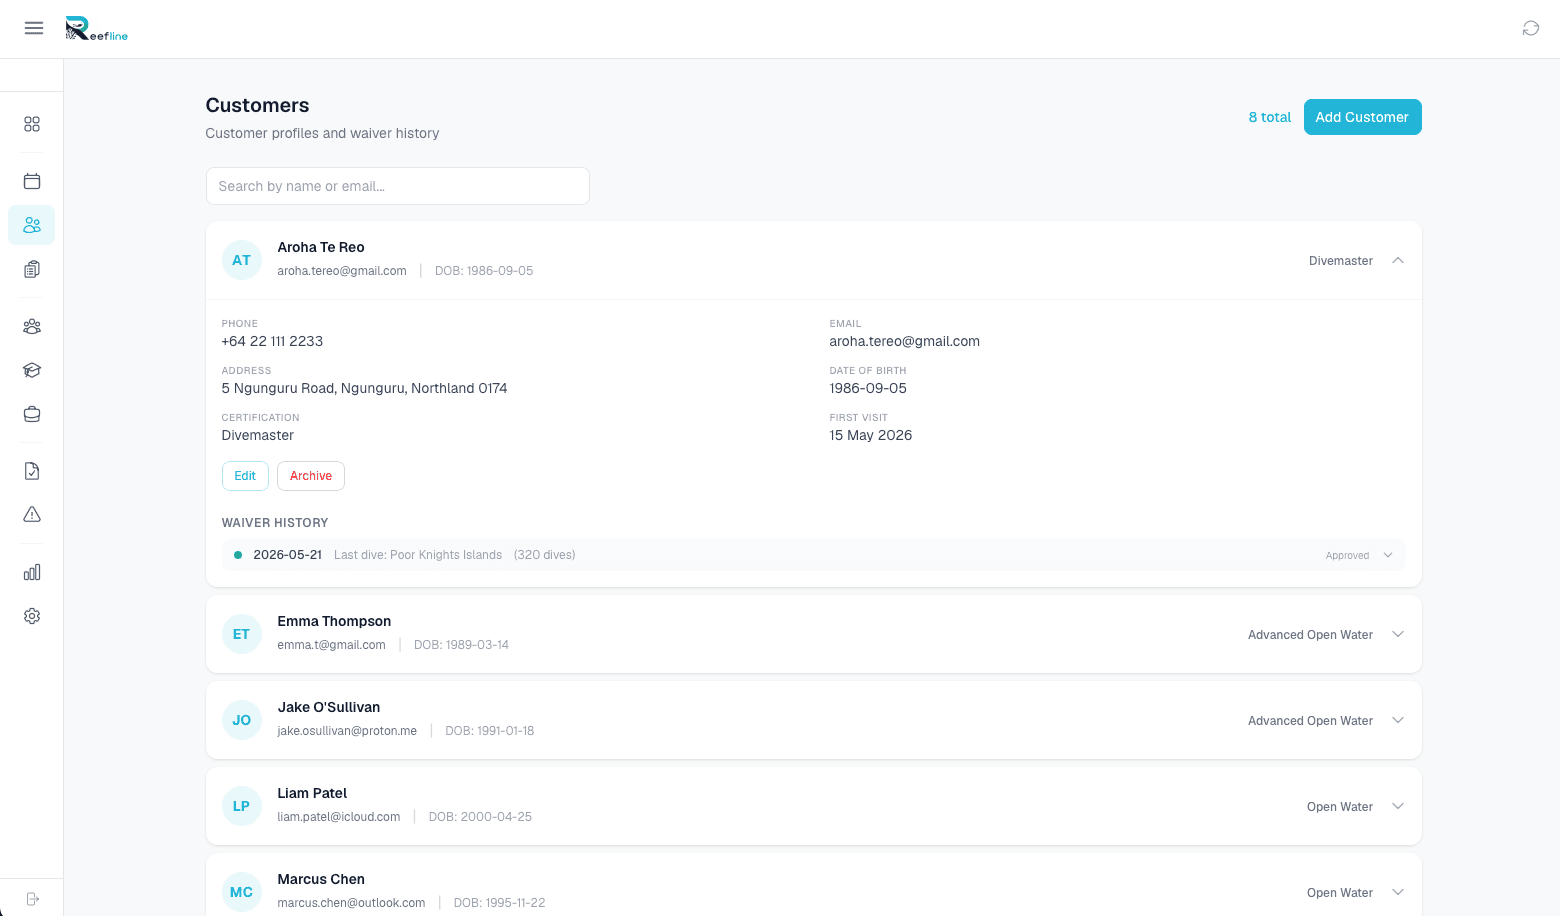Viewport: 1560px width, 916px height.
Task: Collapse Aroha Te Reo's customer card
Action: coord(1398,260)
